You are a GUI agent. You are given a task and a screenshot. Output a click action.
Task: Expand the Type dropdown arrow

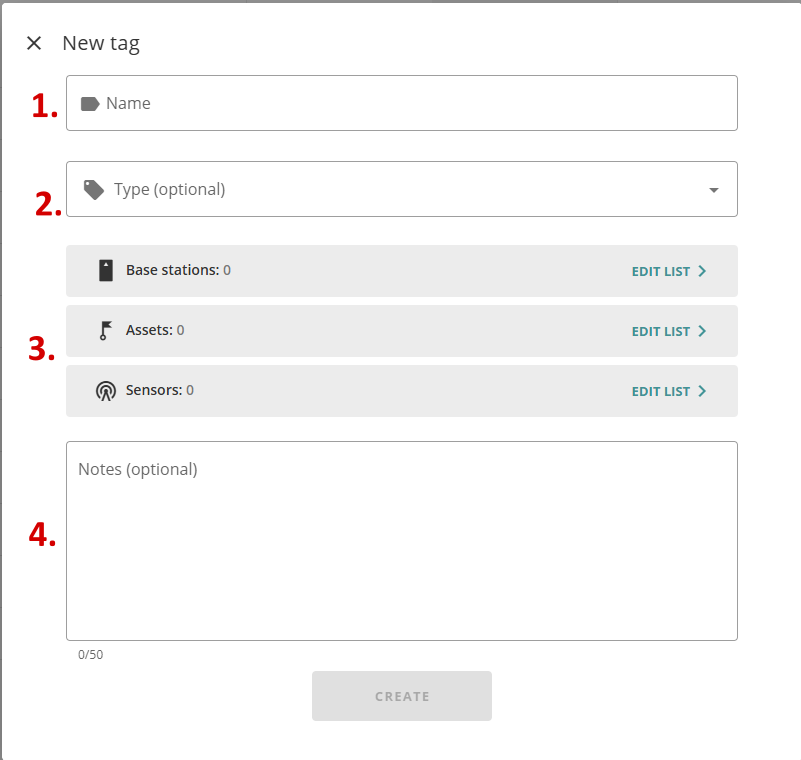click(x=714, y=190)
